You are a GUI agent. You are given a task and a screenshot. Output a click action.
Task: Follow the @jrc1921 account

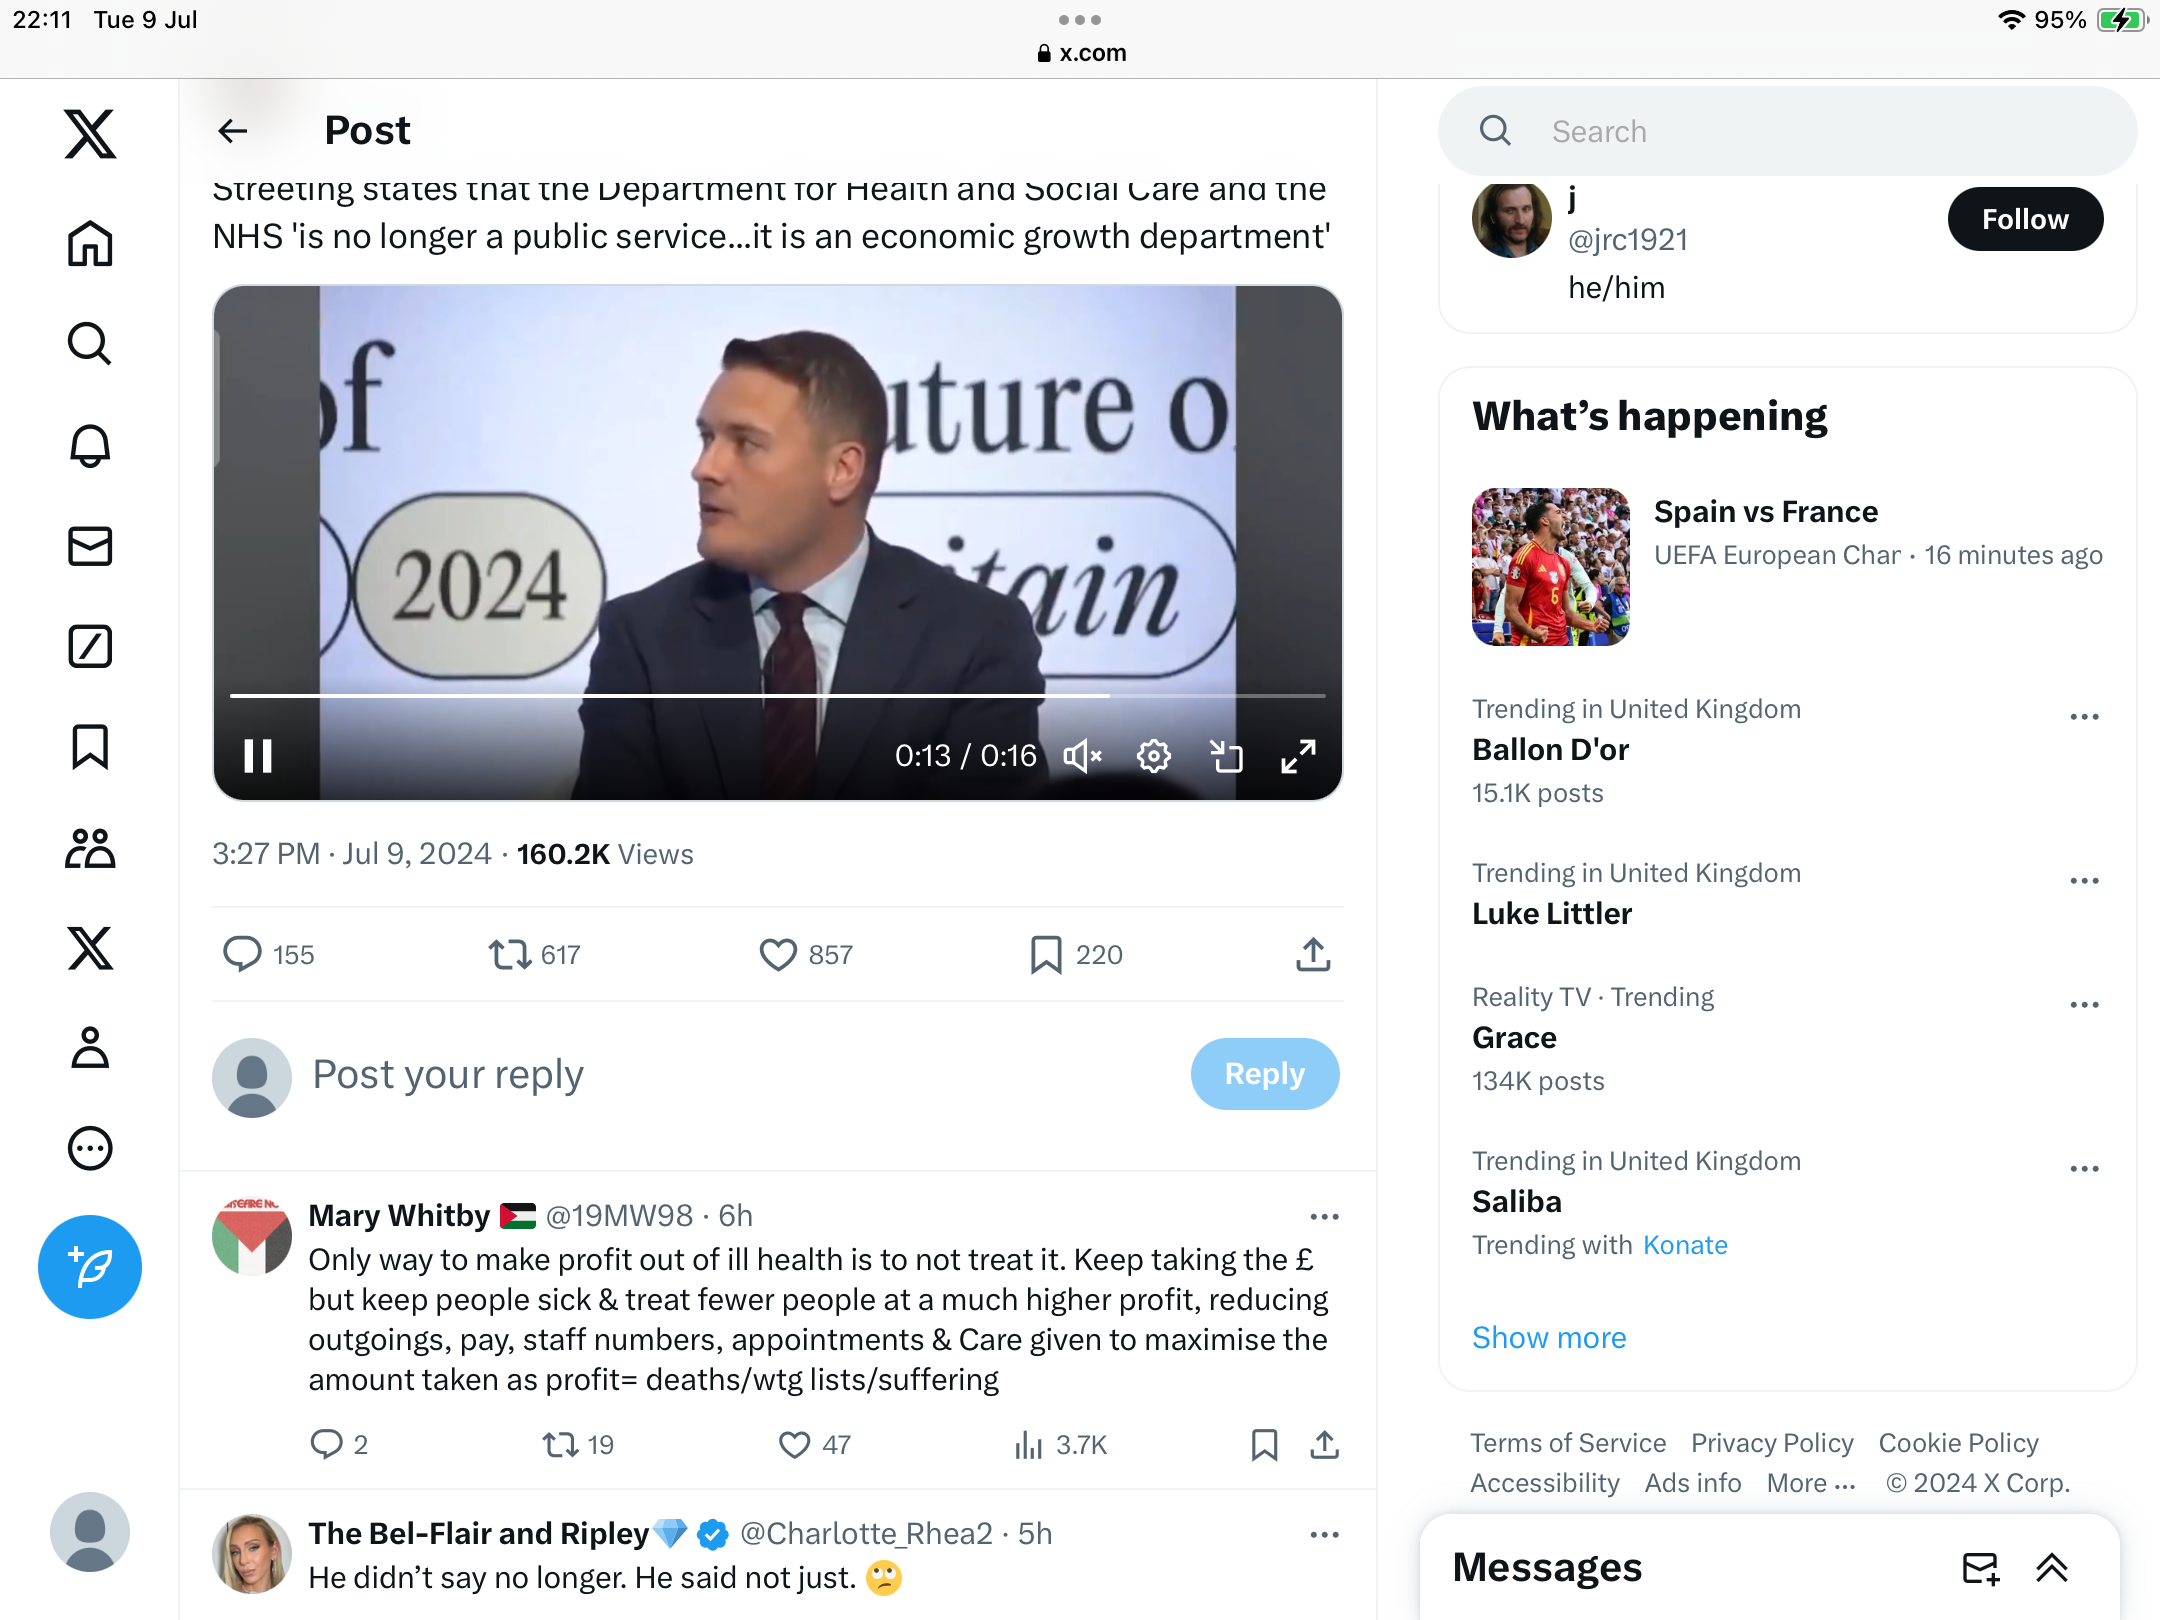point(2025,219)
